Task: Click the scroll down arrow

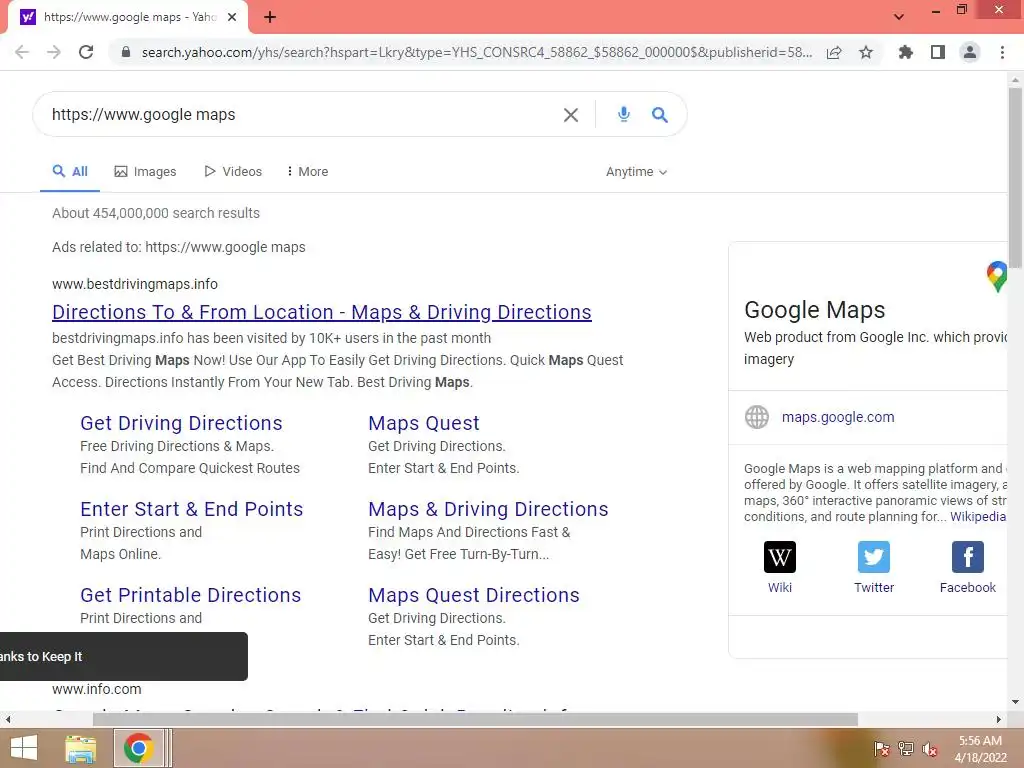Action: tap(1015, 702)
